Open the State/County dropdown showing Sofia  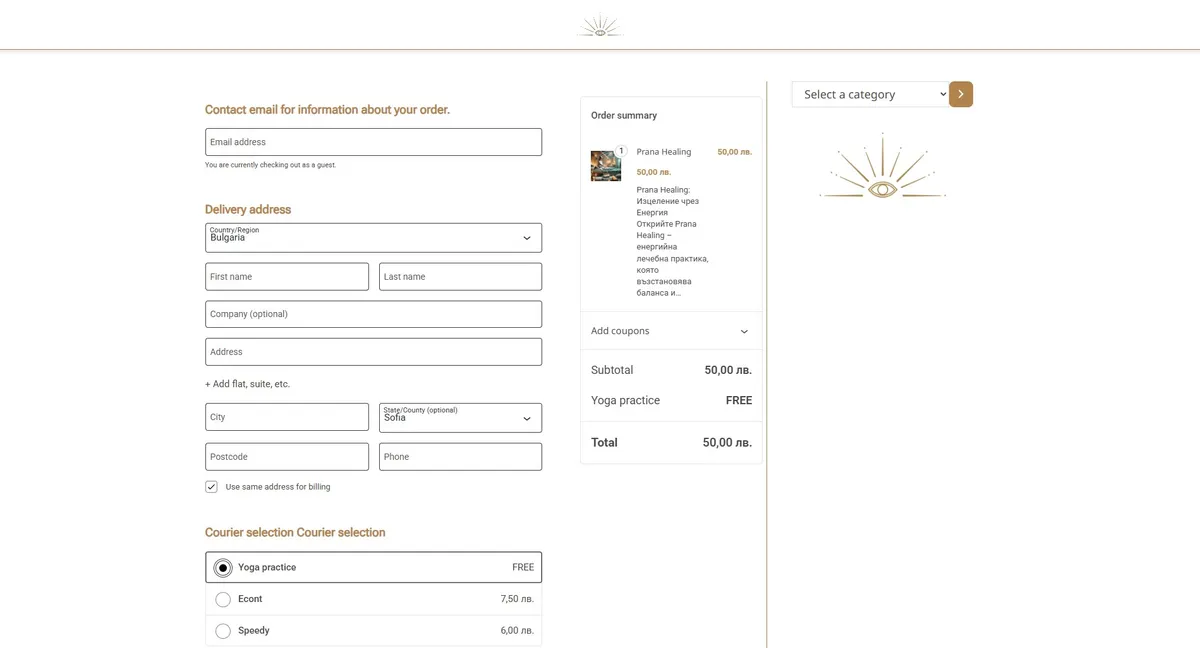pos(460,417)
